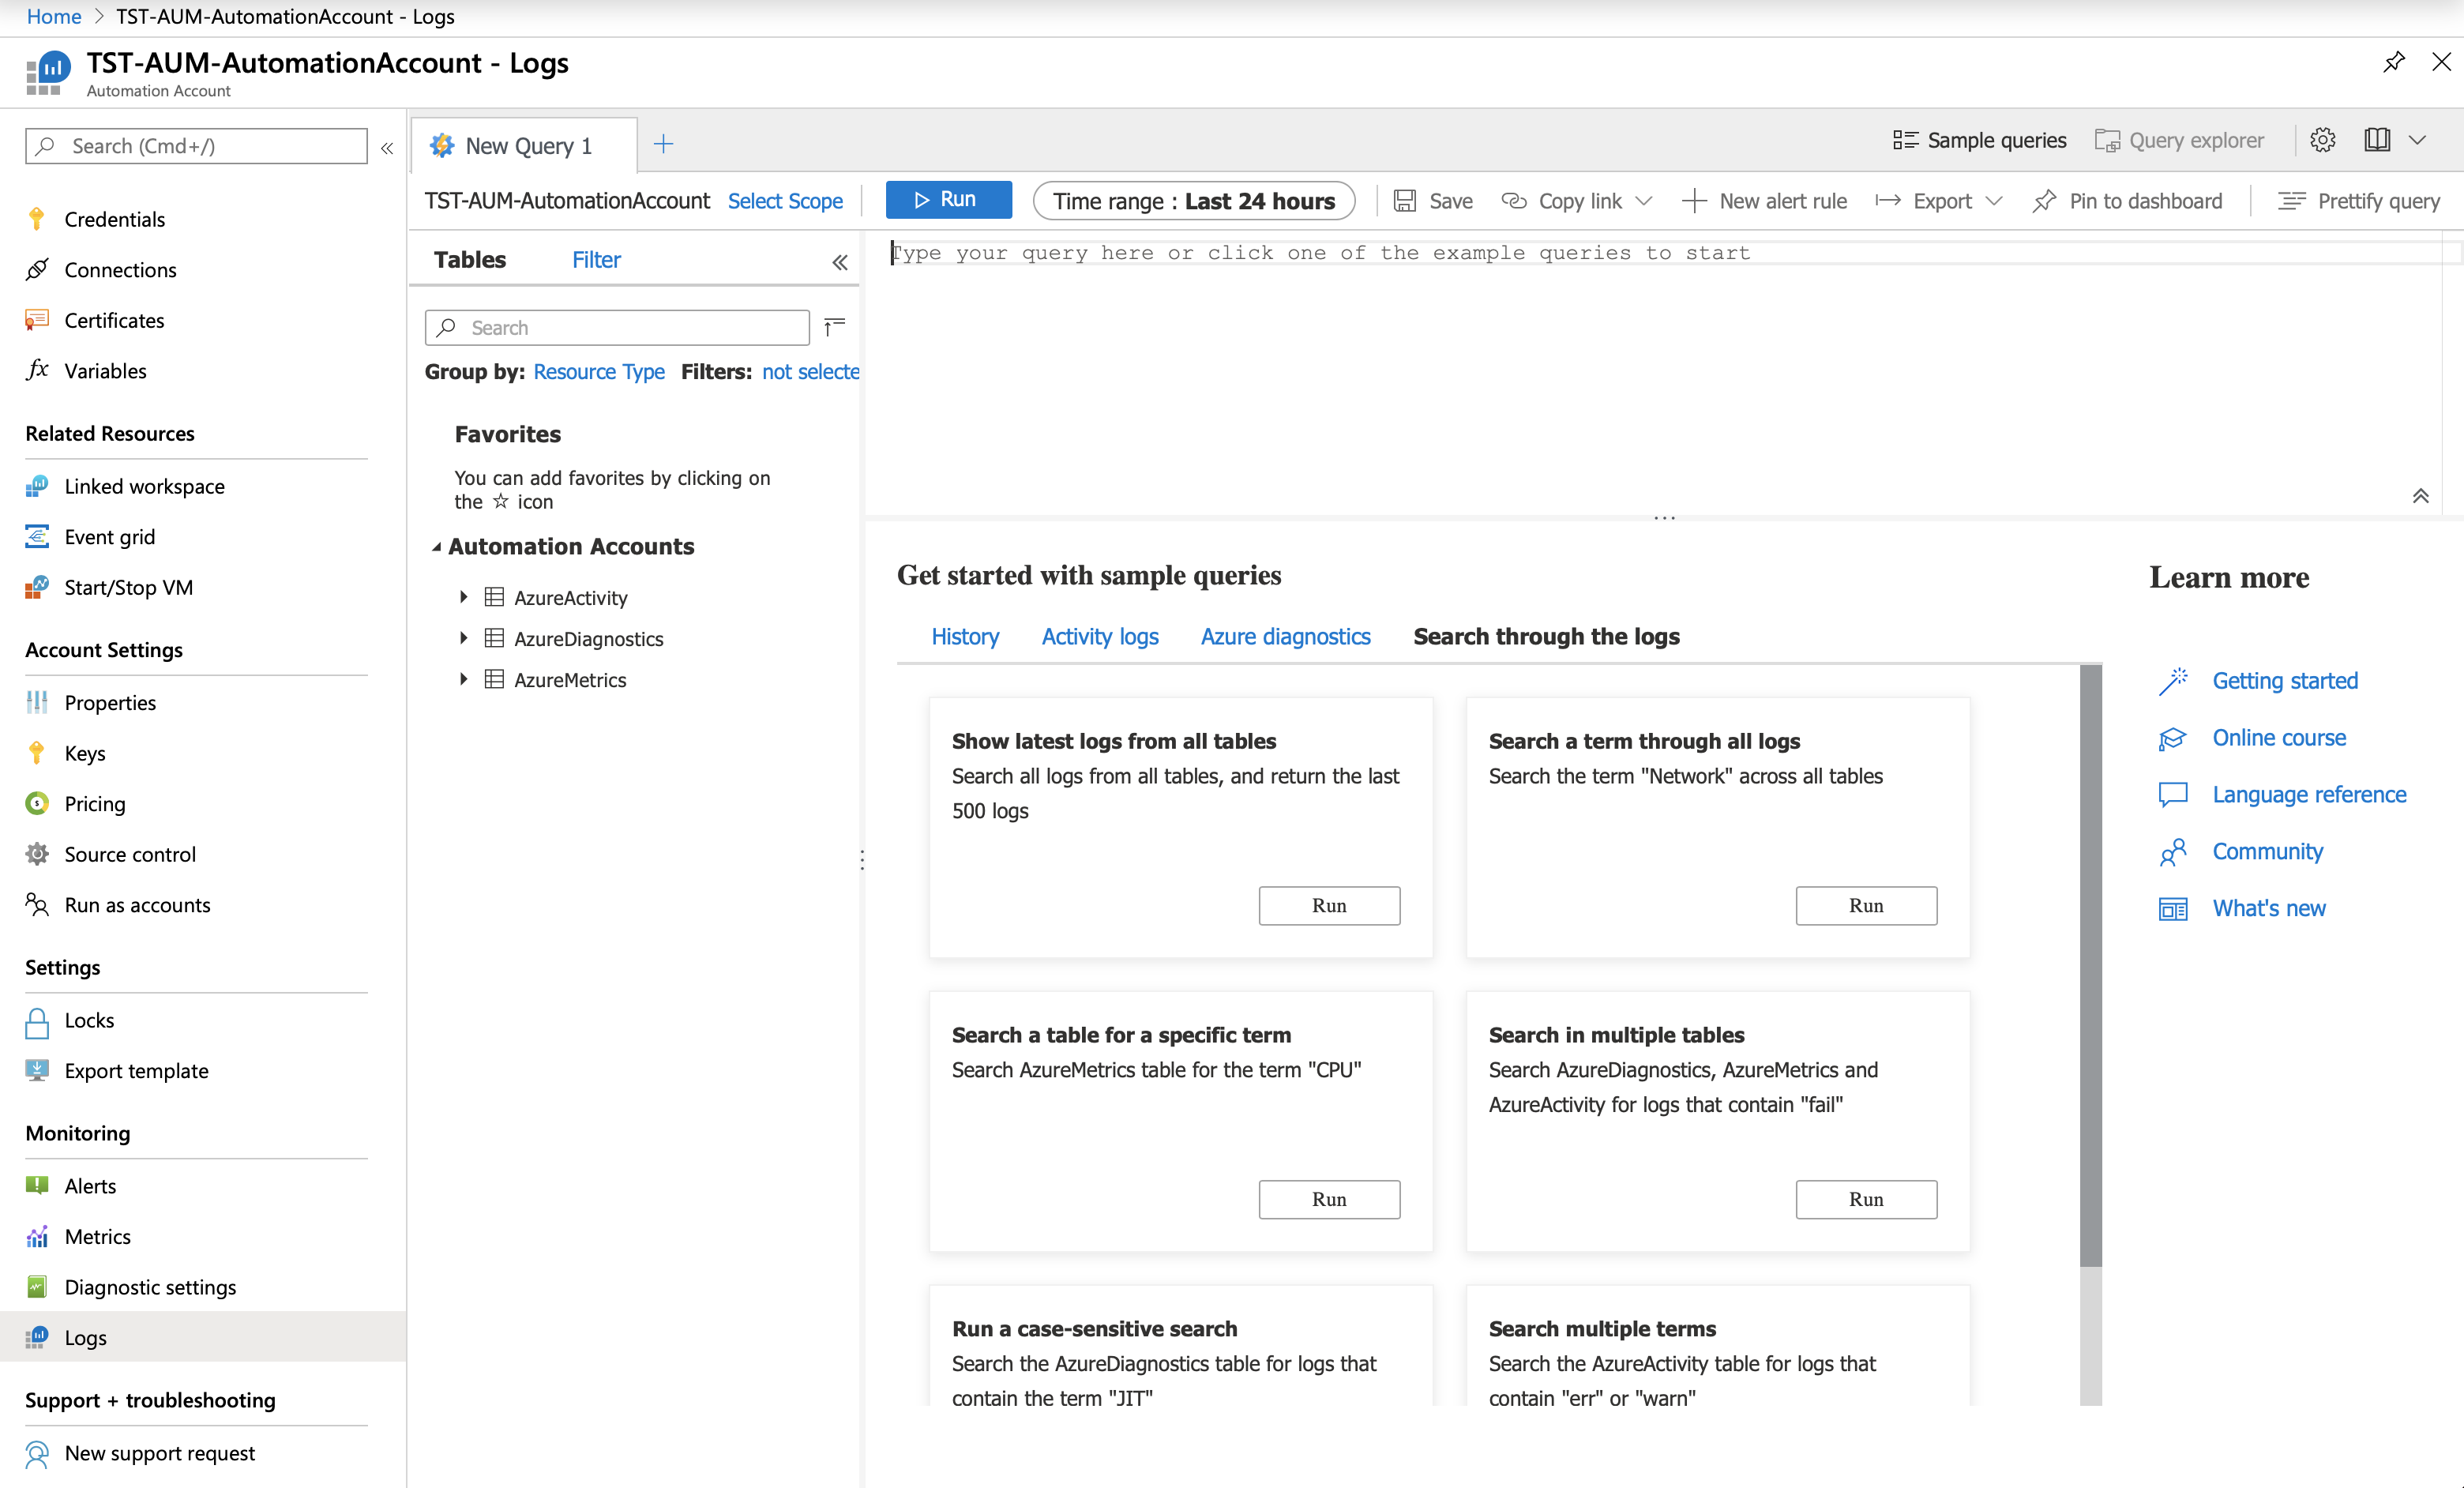
Task: Run 'Search a term through all logs'
Action: point(1866,905)
